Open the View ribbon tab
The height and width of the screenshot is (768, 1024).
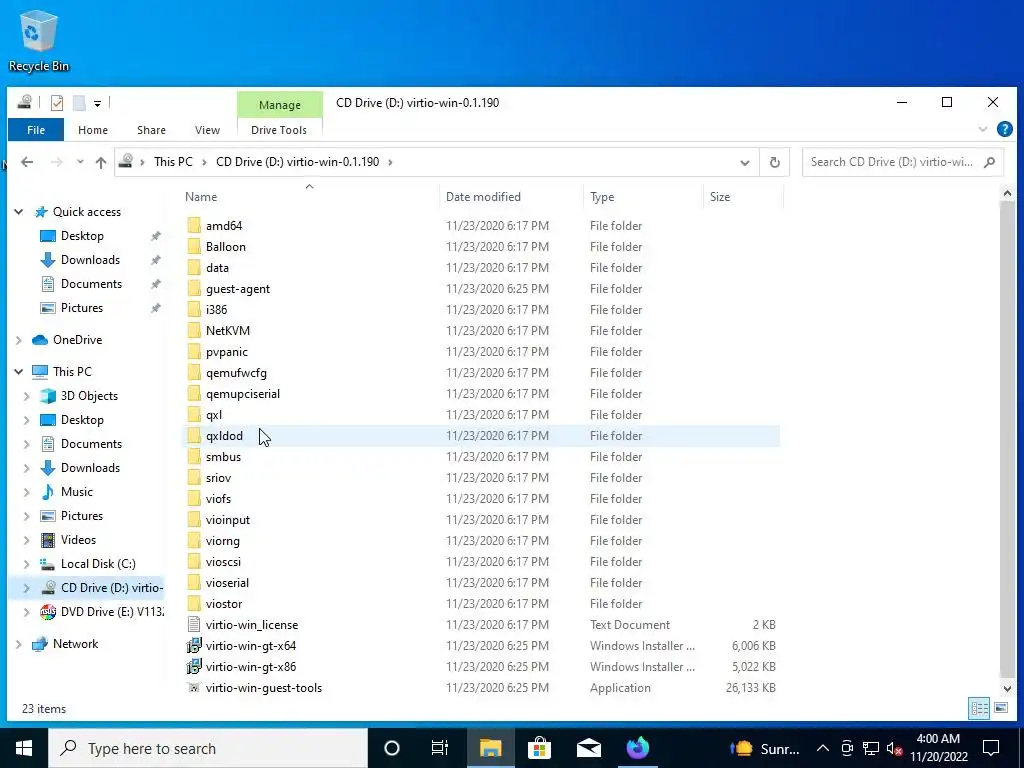(207, 130)
